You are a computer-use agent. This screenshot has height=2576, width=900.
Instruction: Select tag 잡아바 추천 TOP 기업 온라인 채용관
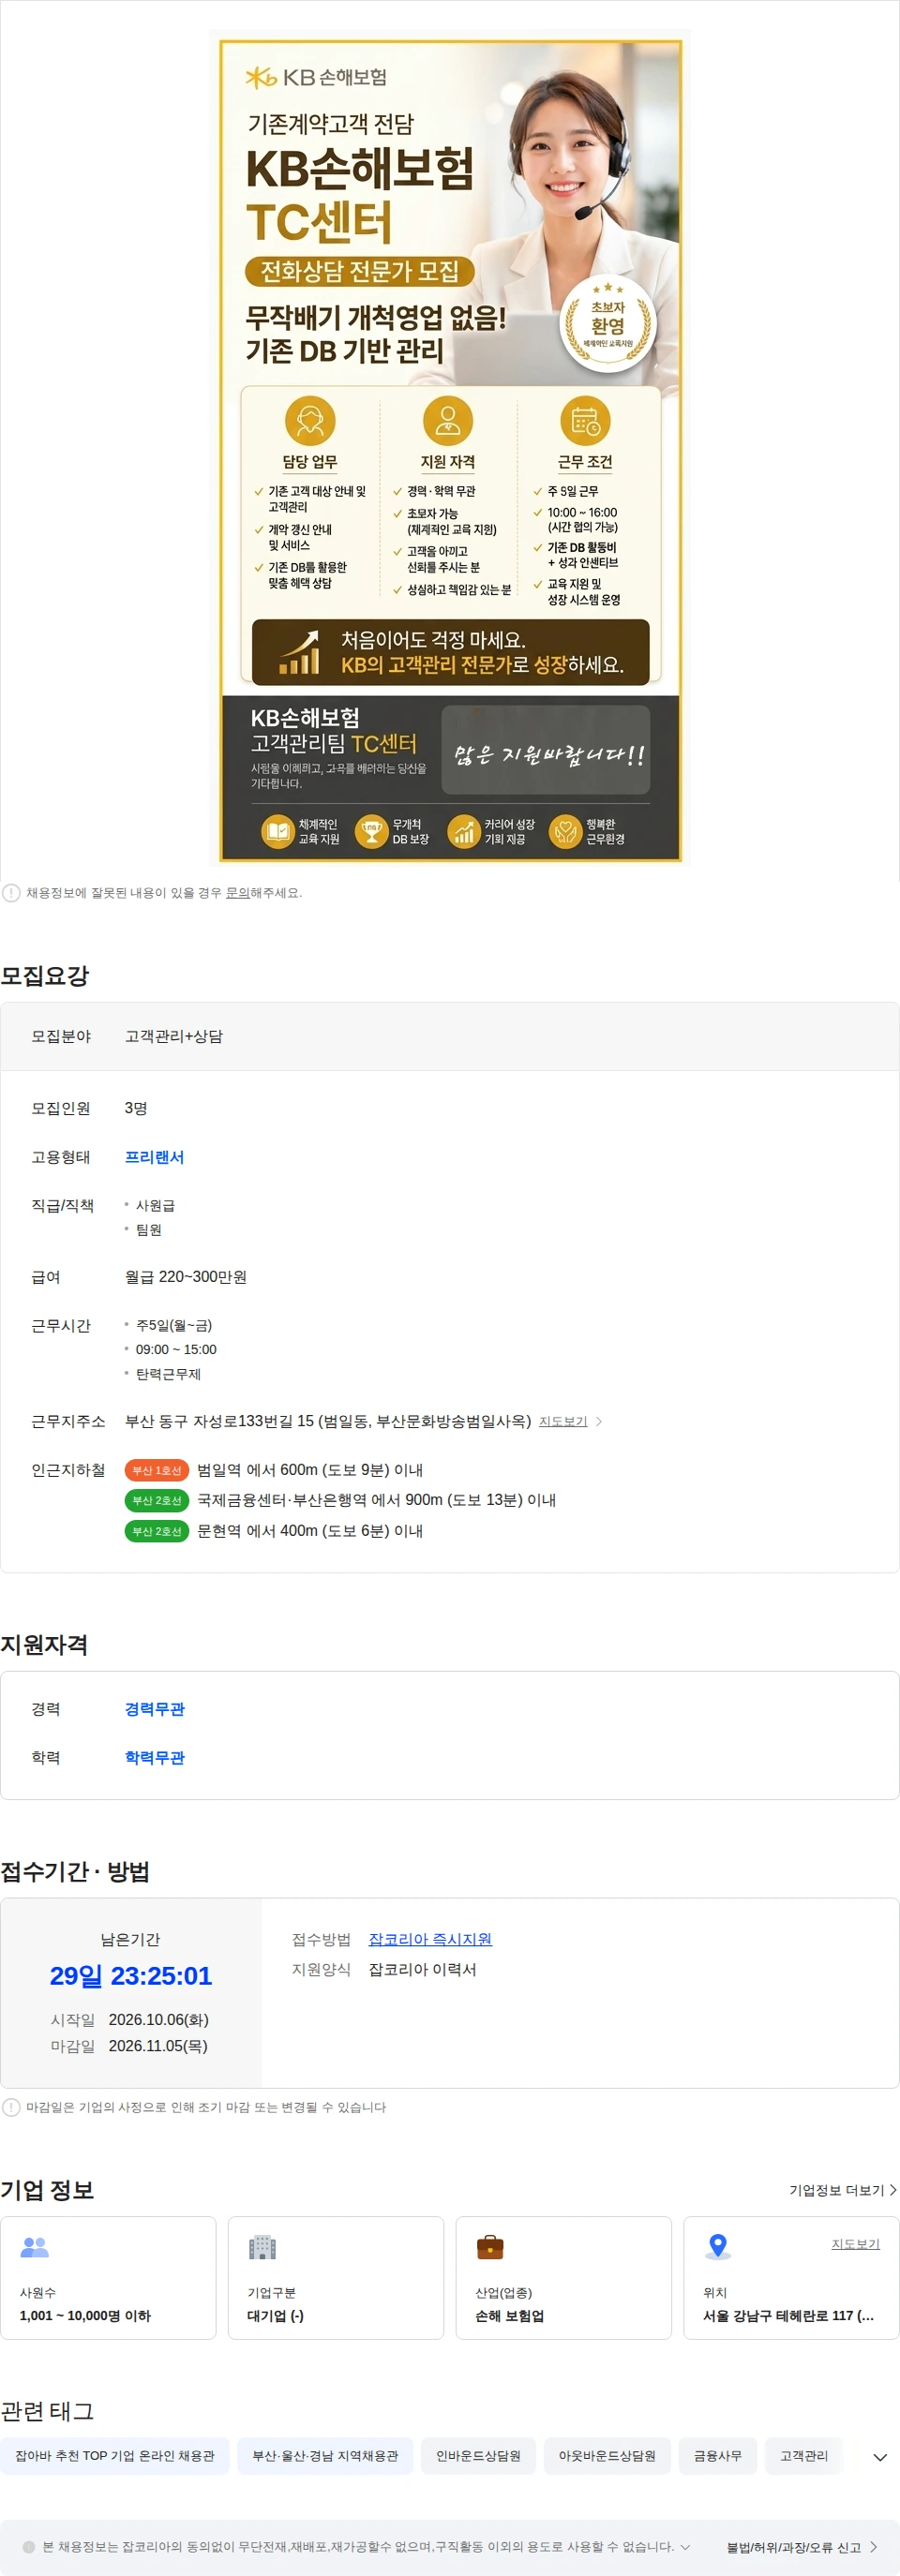(115, 2456)
